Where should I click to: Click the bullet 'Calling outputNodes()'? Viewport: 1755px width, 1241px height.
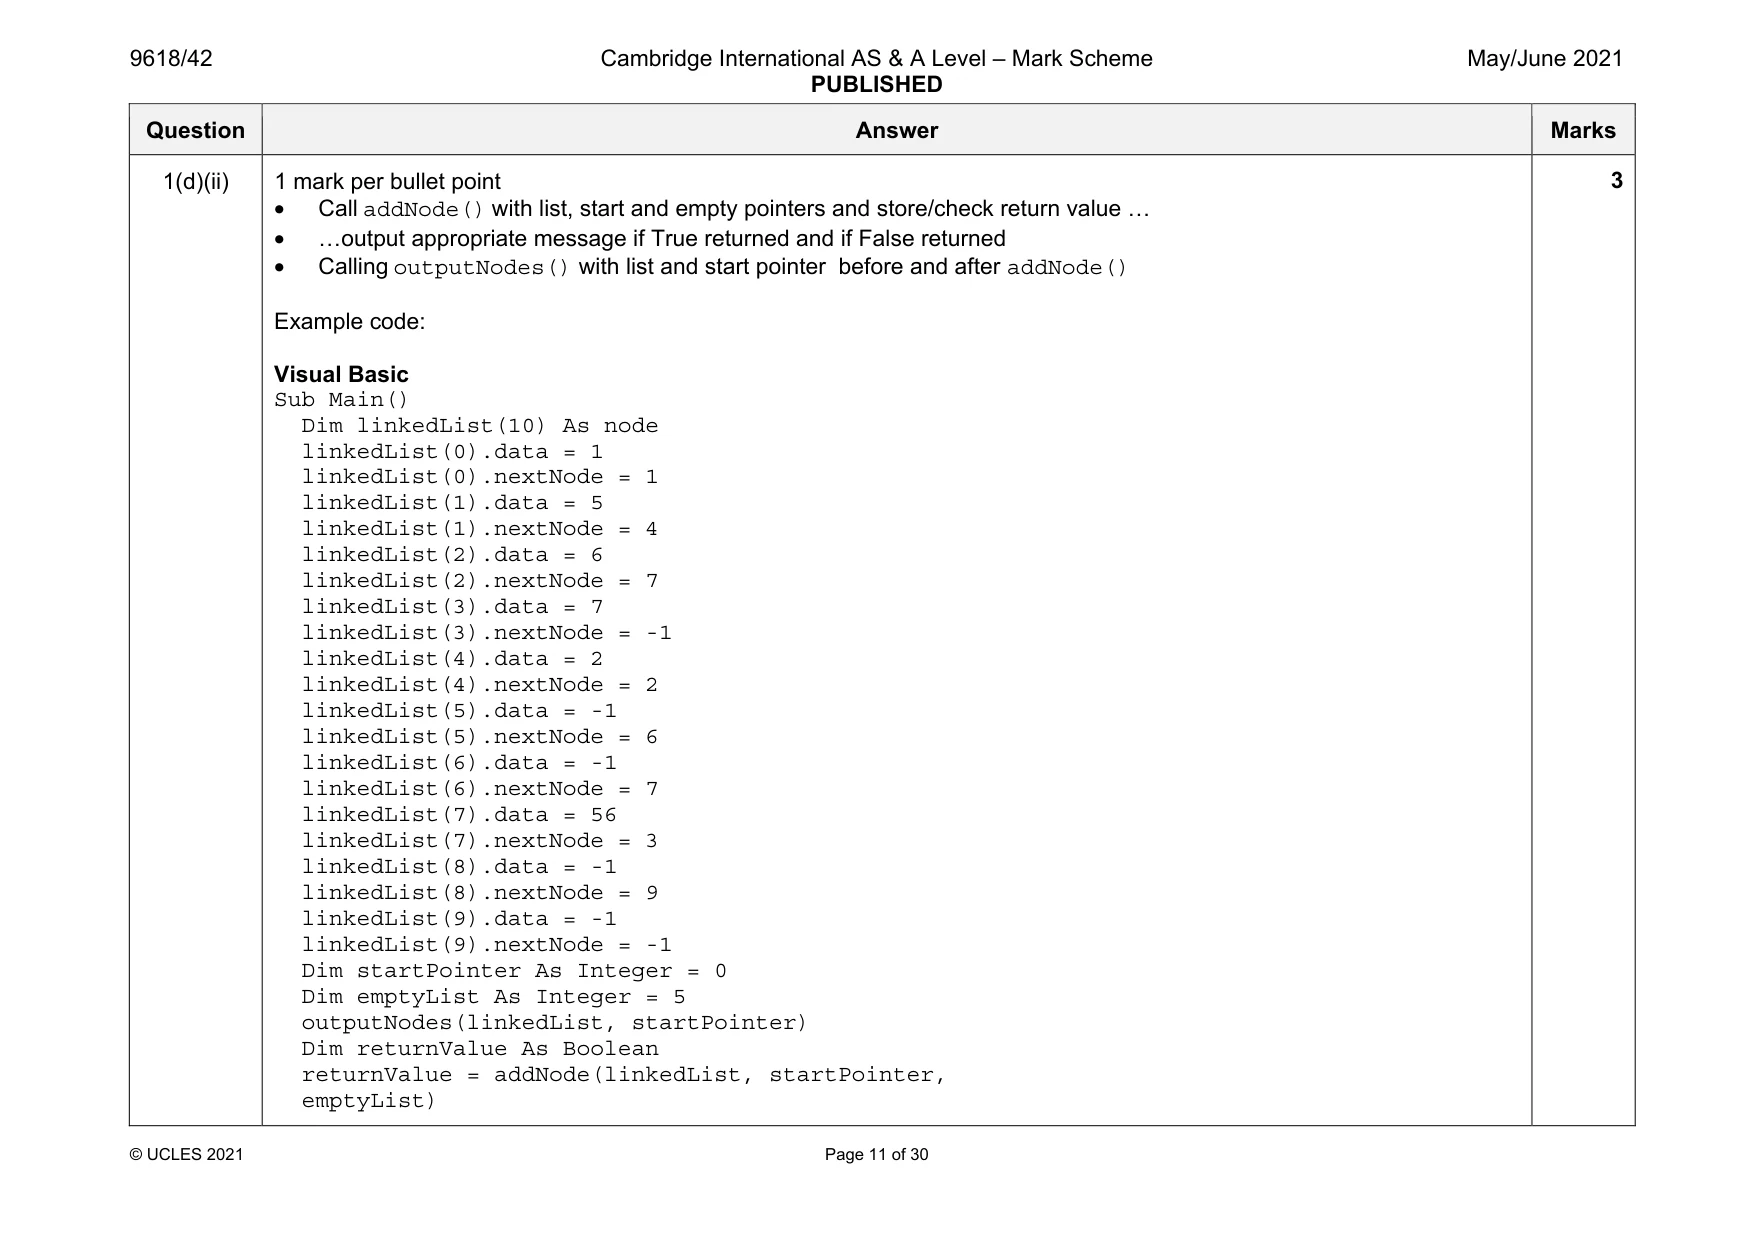723,267
